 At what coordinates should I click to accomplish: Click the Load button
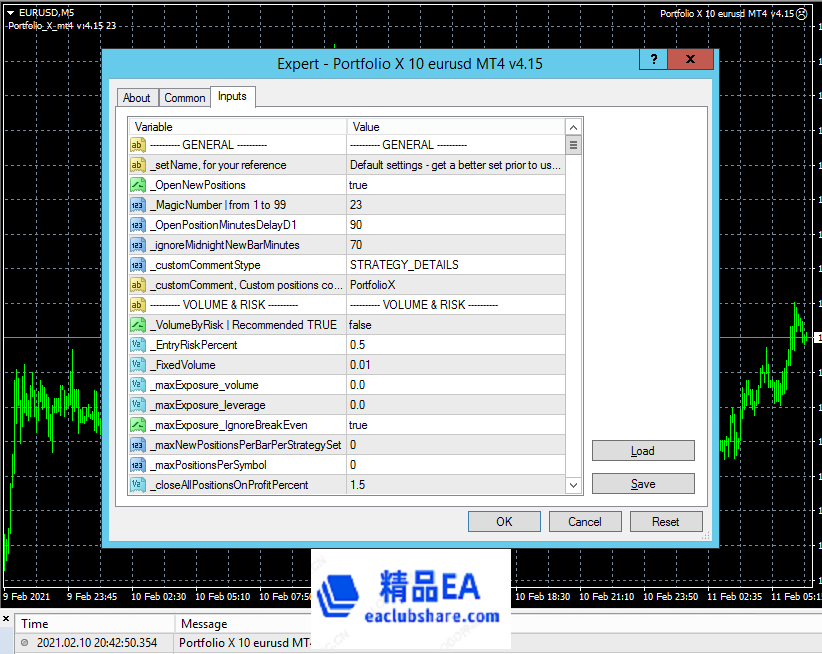point(643,451)
